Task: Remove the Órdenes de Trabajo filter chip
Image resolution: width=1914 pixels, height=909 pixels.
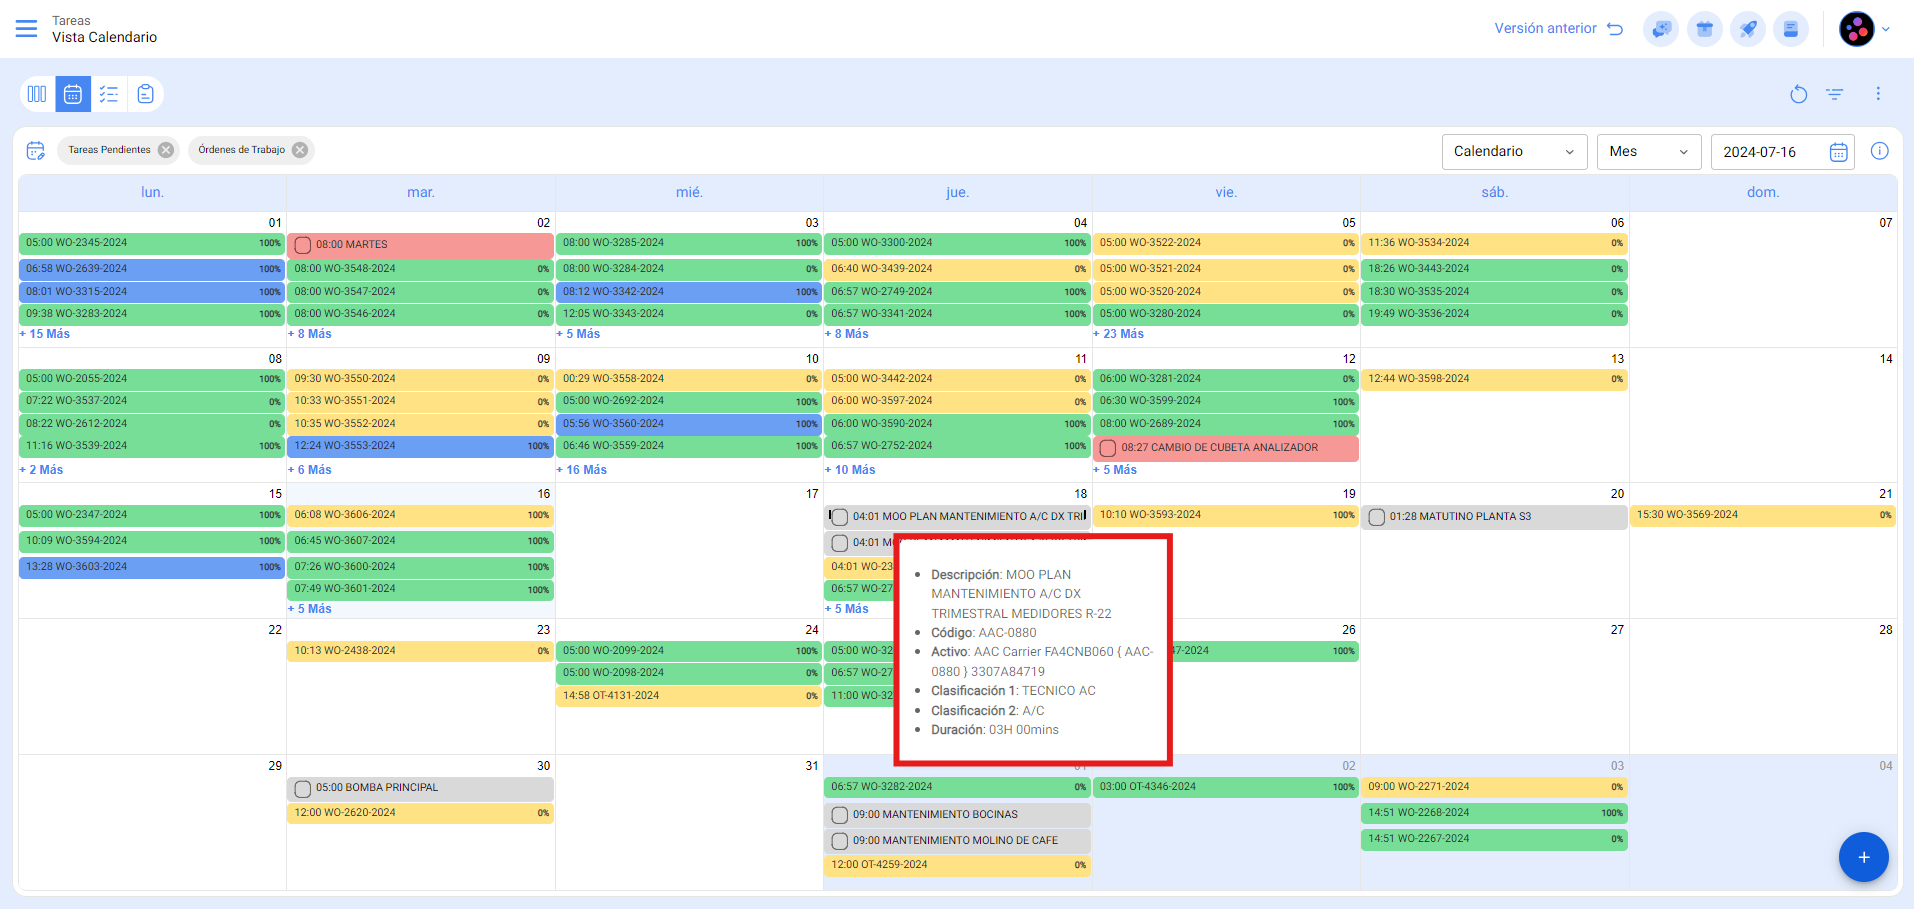Action: [300, 150]
